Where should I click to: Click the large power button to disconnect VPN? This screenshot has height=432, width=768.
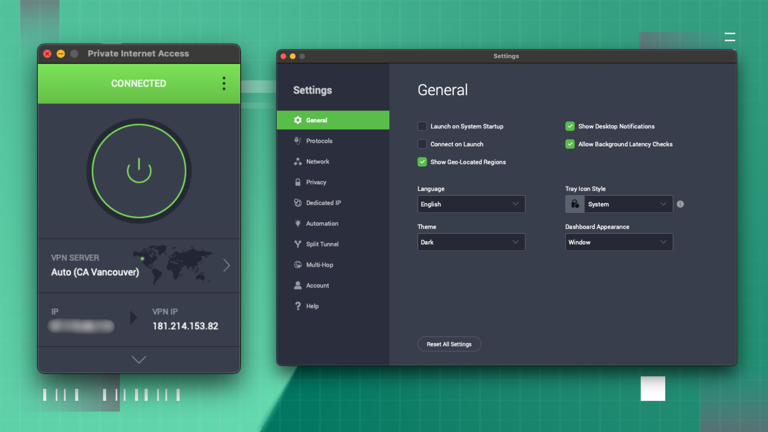tap(139, 170)
